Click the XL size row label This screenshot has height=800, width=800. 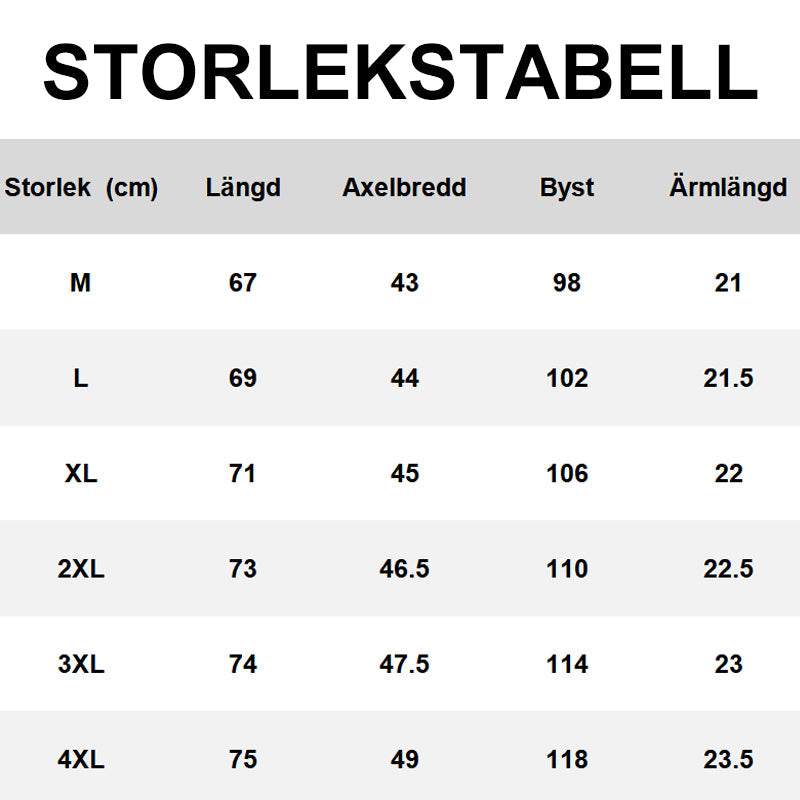point(81,473)
